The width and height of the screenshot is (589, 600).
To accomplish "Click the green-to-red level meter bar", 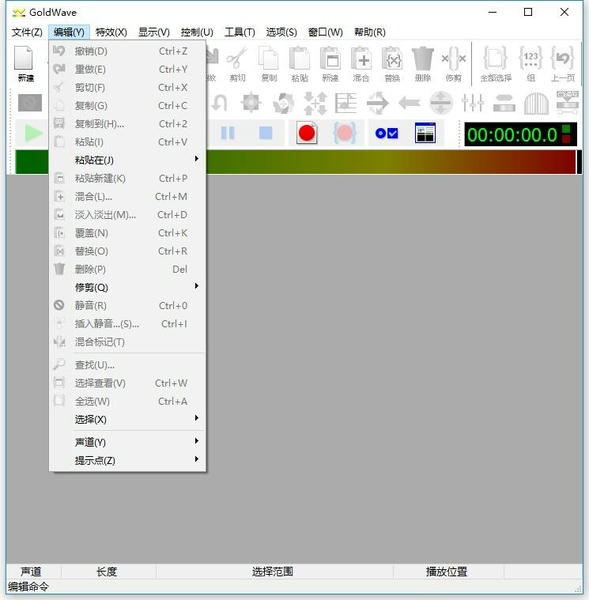I will click(295, 162).
